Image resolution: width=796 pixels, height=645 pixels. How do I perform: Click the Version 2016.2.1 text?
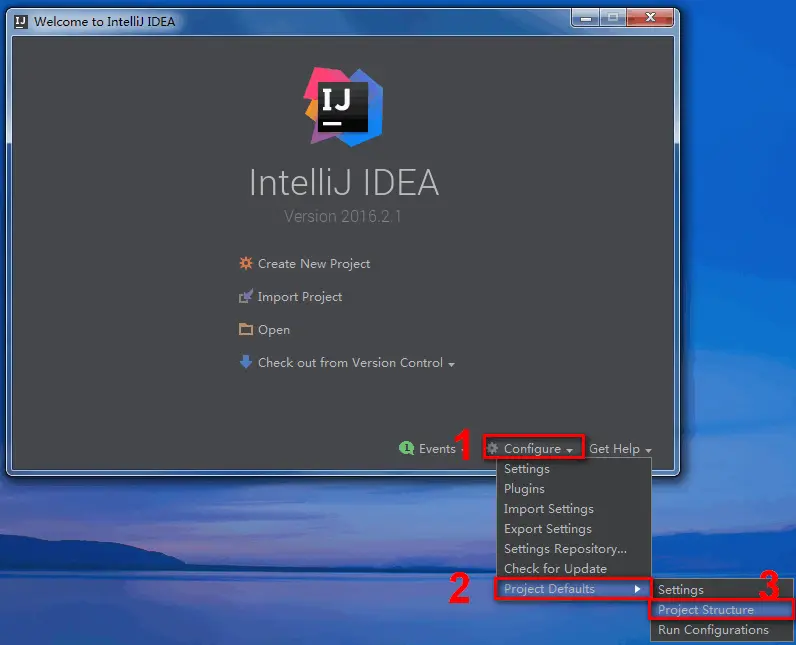(x=343, y=217)
